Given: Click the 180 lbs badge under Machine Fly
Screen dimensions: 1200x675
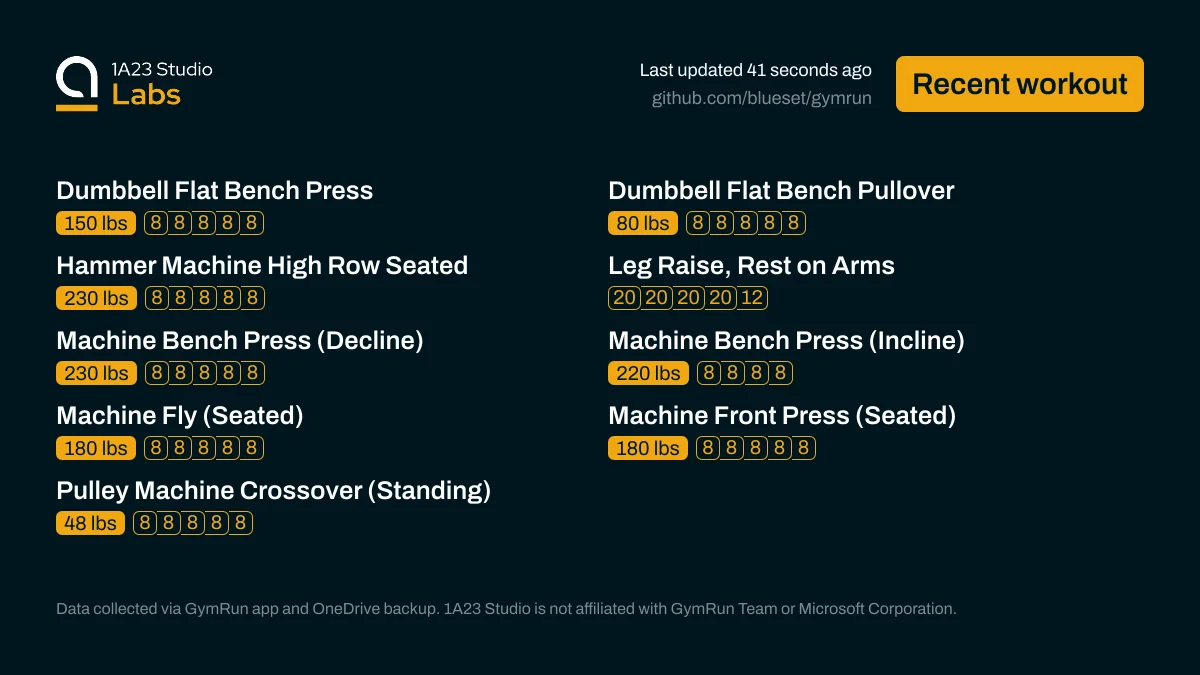Looking at the screenshot, I should pyautogui.click(x=96, y=448).
